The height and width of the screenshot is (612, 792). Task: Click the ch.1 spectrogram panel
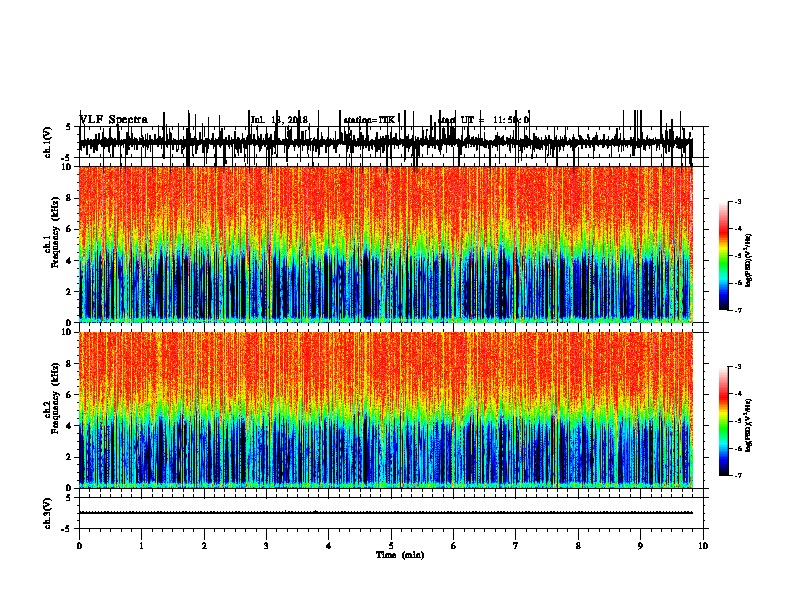pos(385,244)
